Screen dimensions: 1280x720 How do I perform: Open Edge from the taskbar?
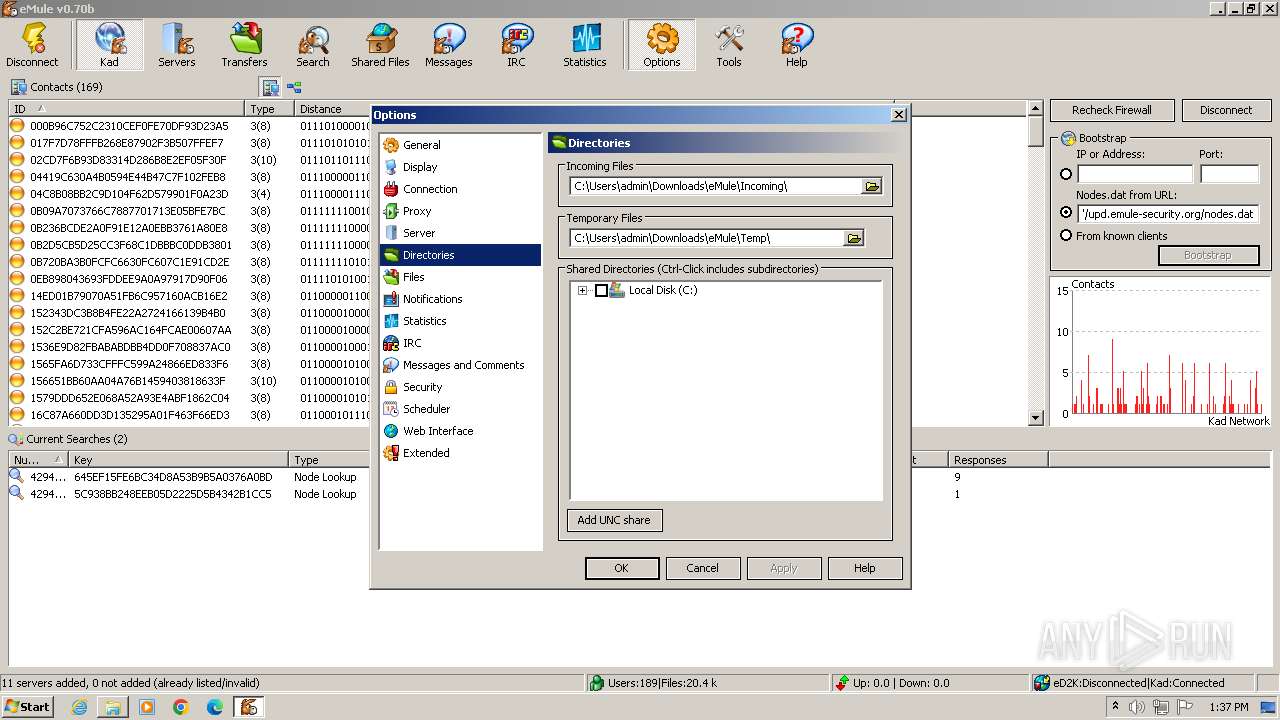pyautogui.click(x=215, y=707)
